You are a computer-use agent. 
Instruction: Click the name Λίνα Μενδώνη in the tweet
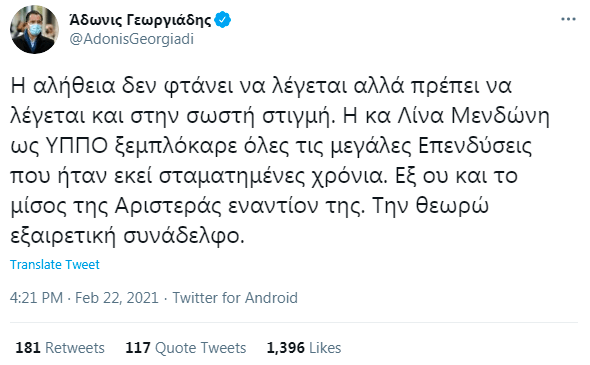coord(474,116)
